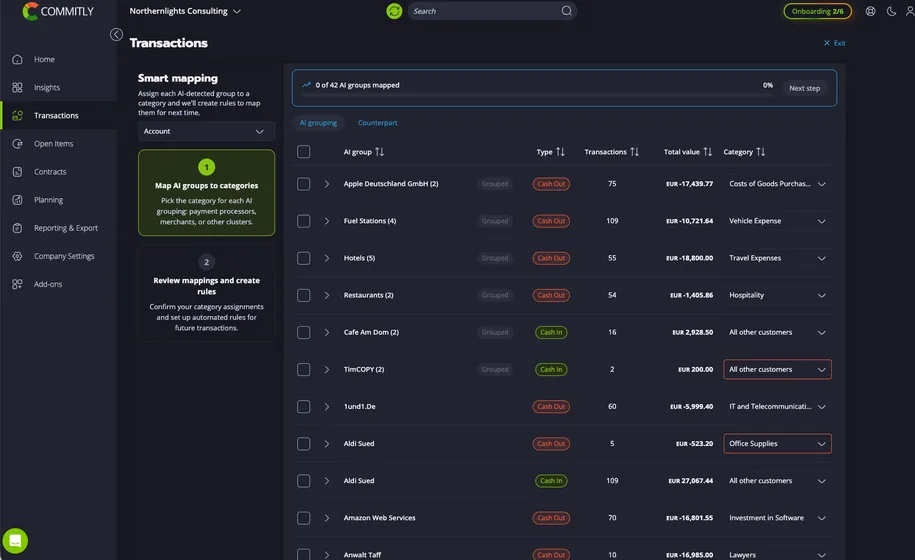Click the Home sidebar icon

[x=18, y=60]
